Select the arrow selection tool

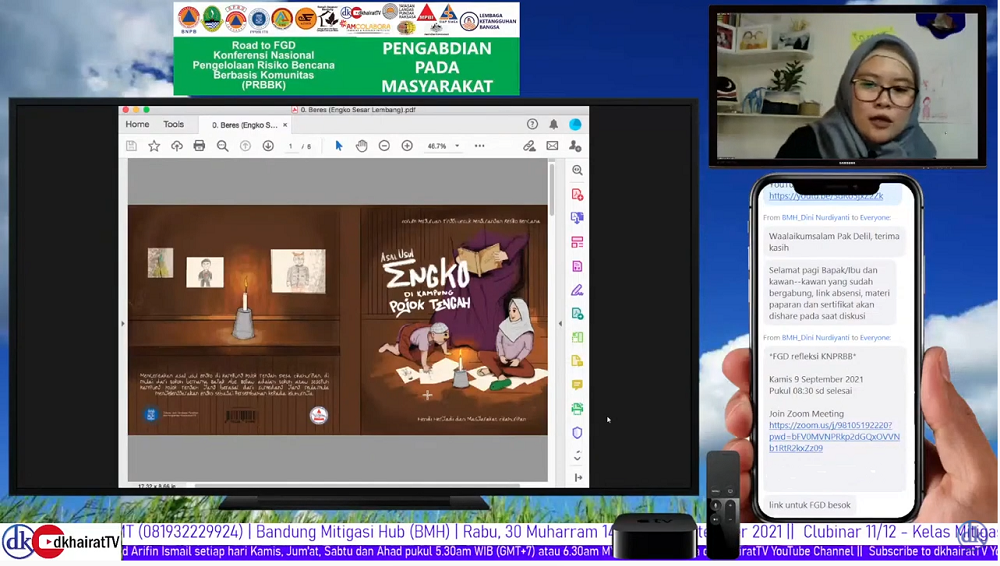pos(339,146)
